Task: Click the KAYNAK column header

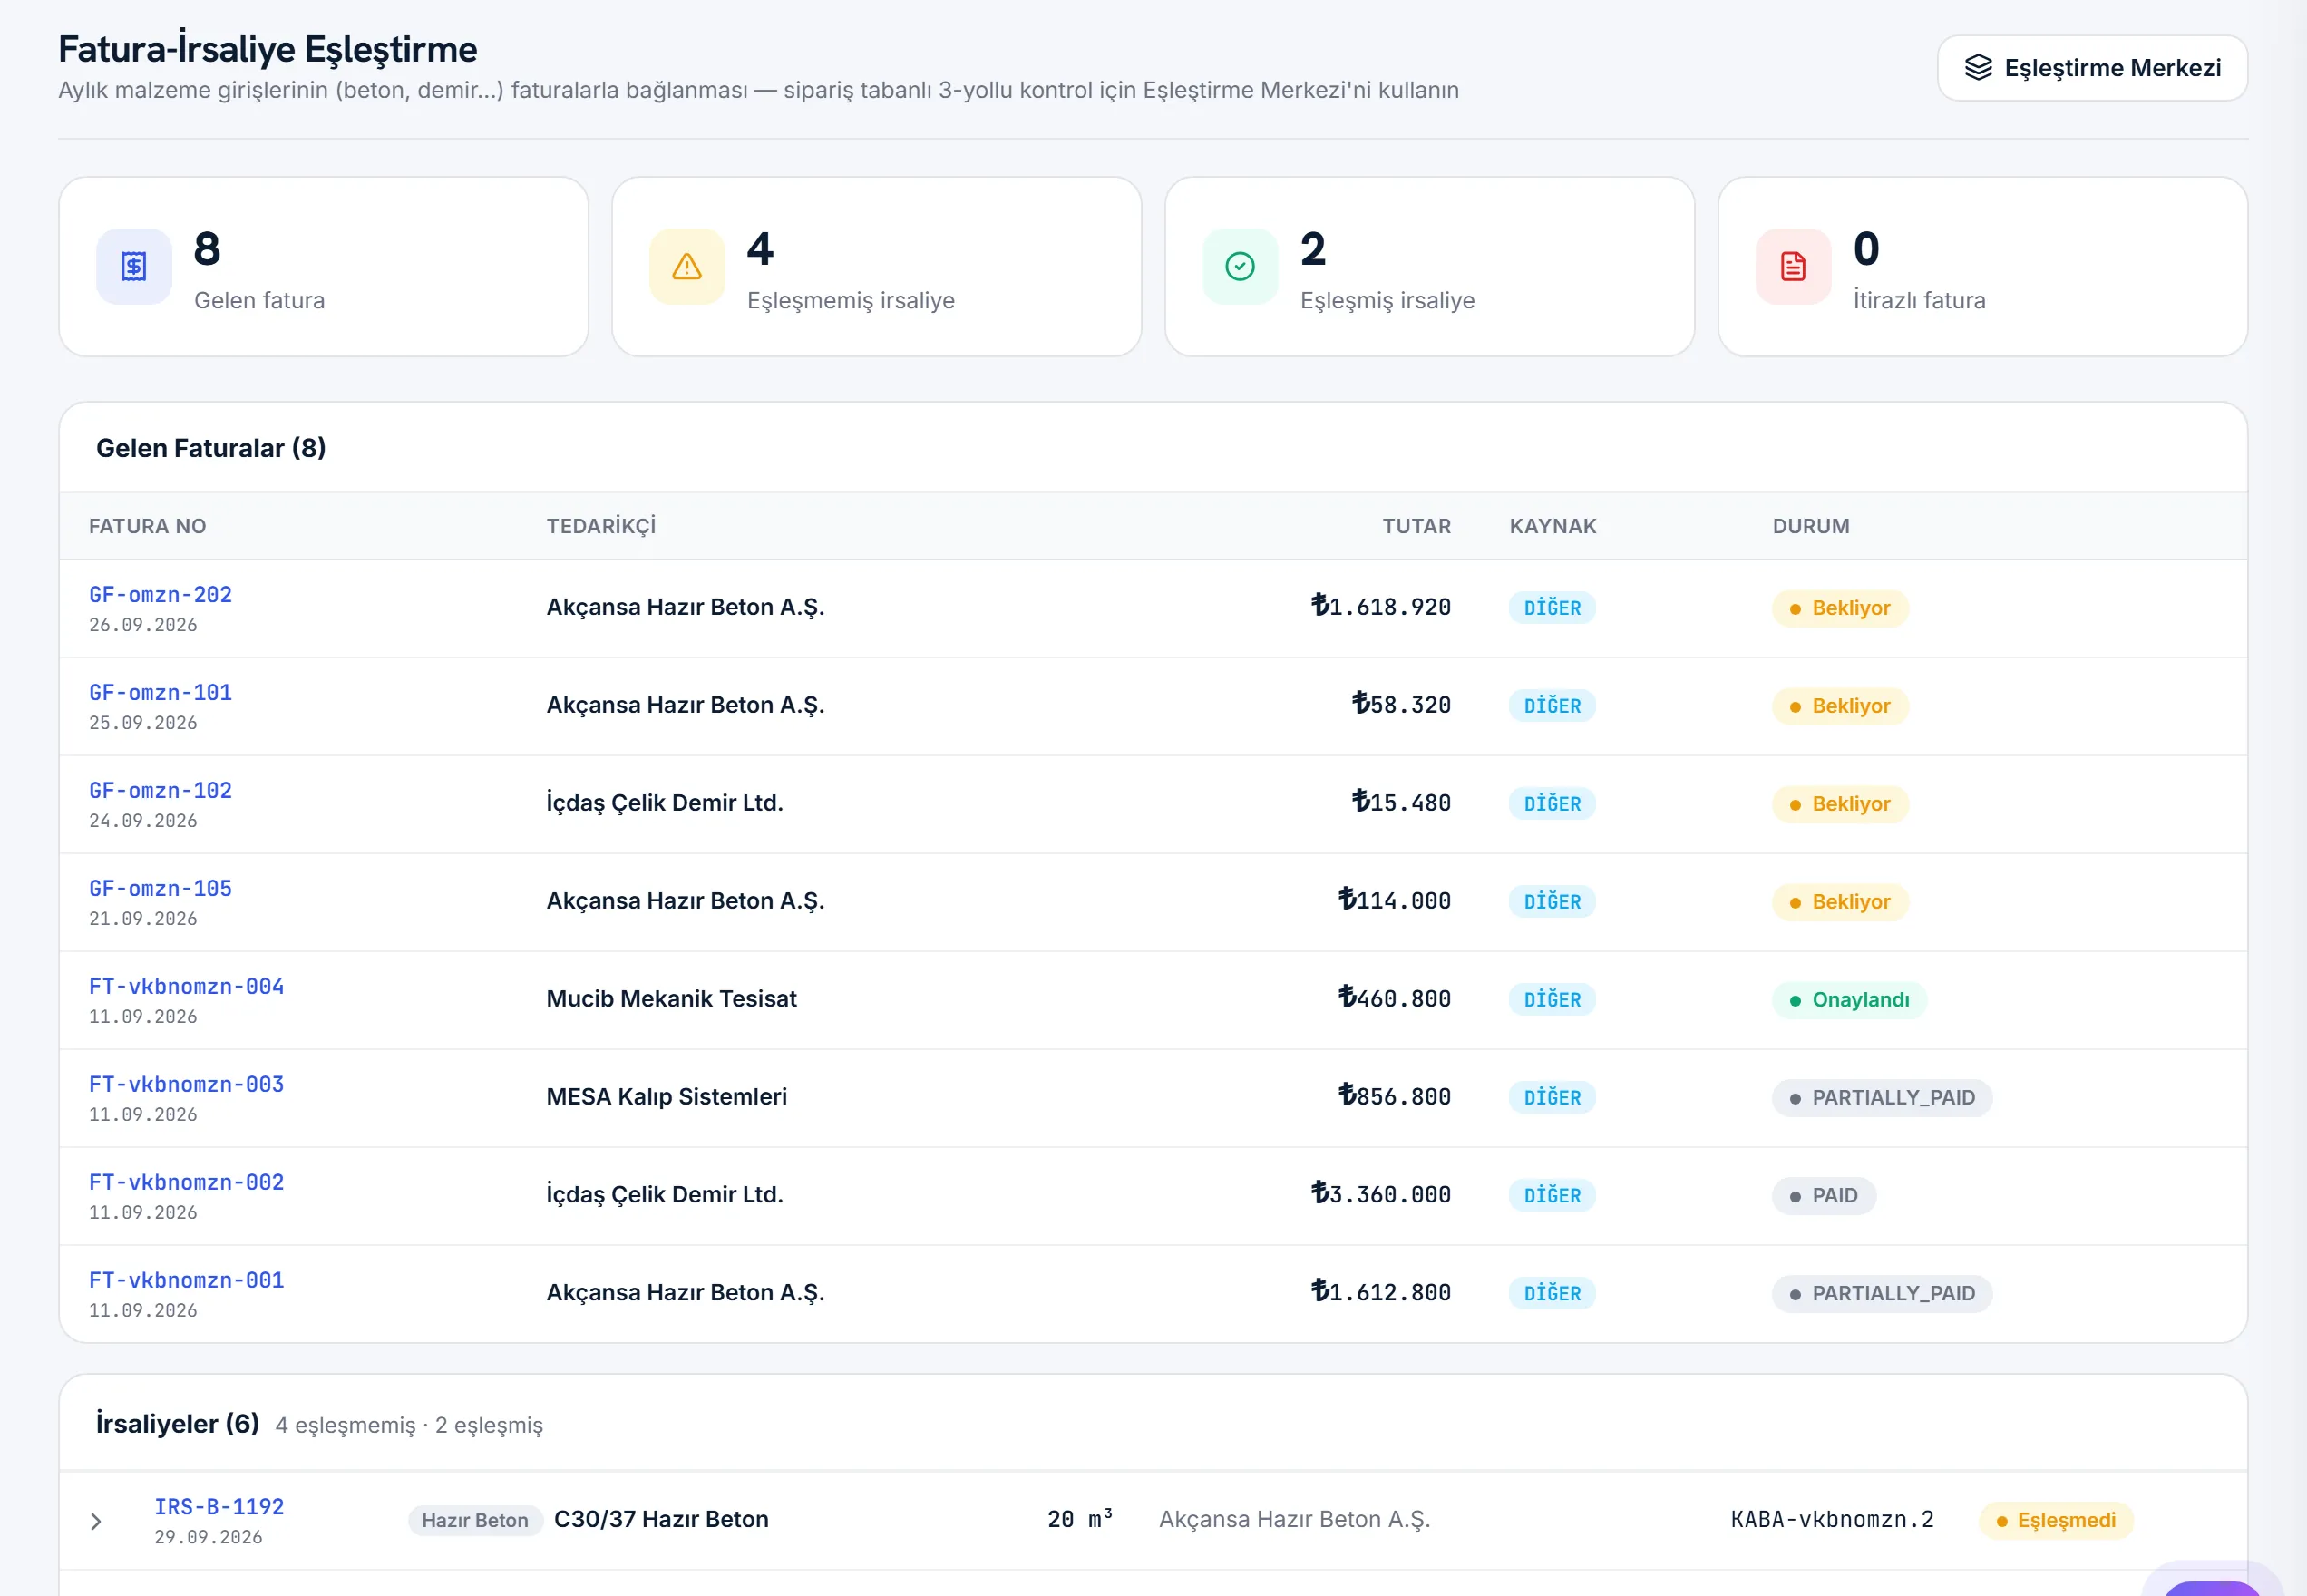Action: tap(1553, 526)
